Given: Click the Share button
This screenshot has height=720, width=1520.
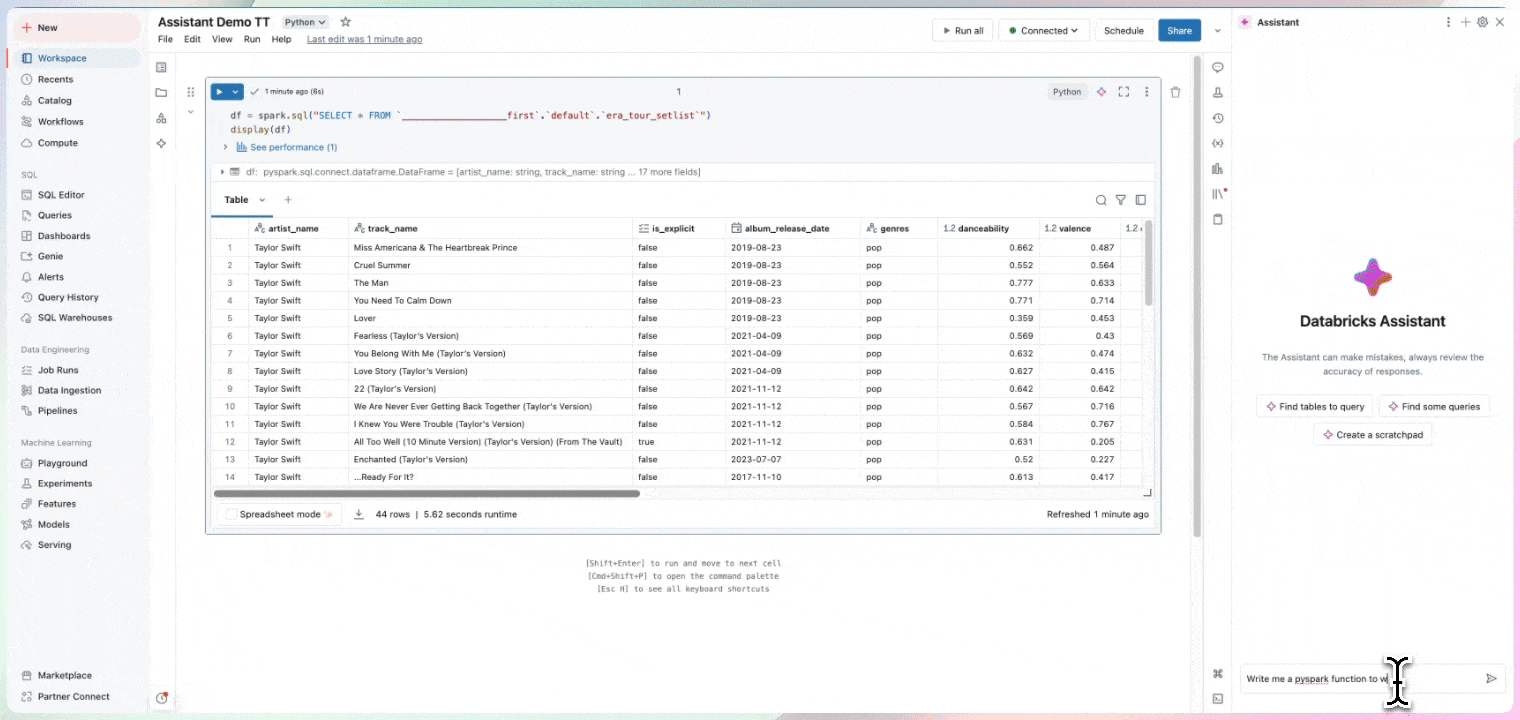Looking at the screenshot, I should point(1179,31).
